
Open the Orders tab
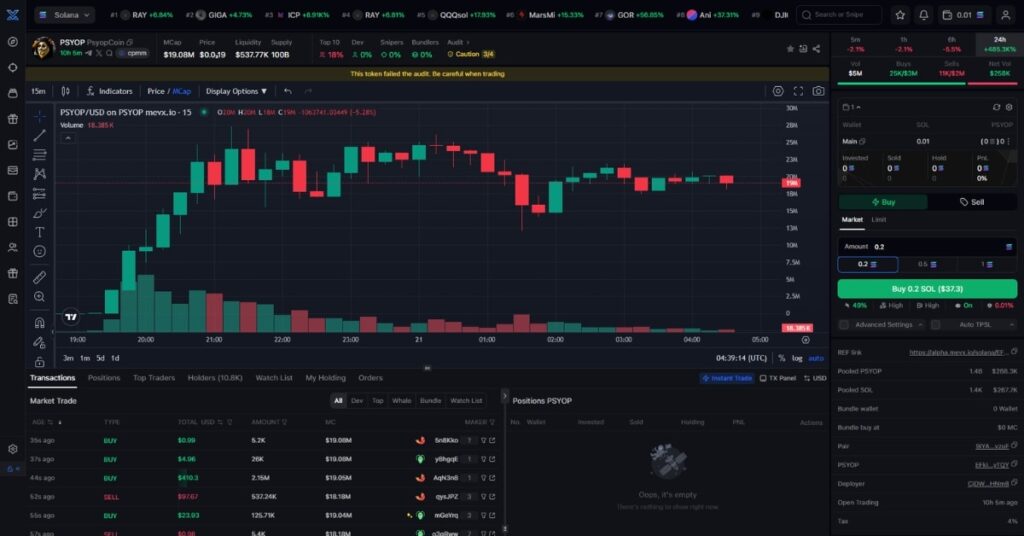(370, 378)
